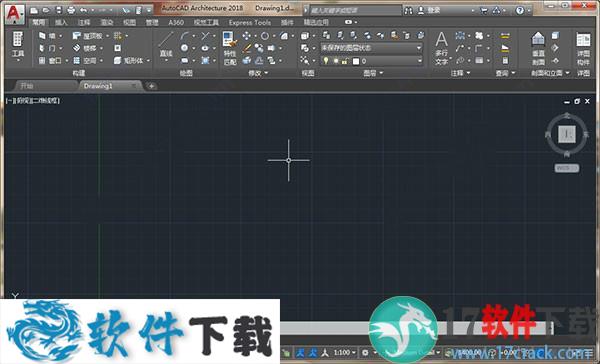Viewport: 600px width, 364px height.
Task: Select the 空间 space tool icon
Action: click(x=77, y=60)
